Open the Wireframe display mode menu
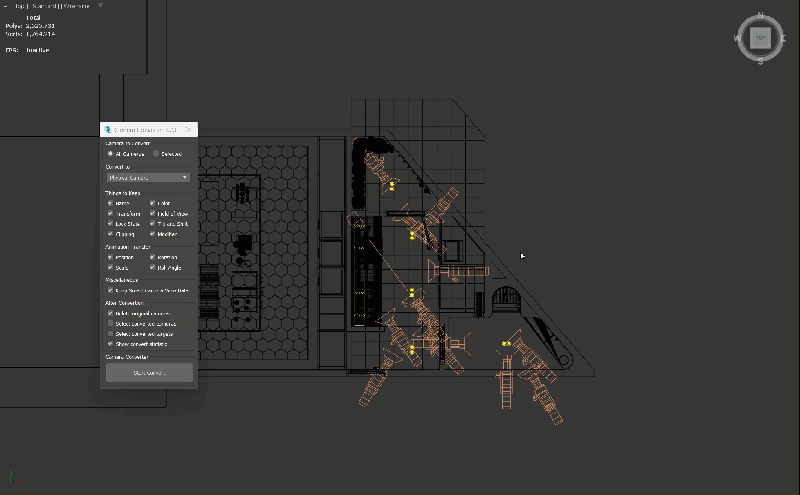 pyautogui.click(x=77, y=6)
